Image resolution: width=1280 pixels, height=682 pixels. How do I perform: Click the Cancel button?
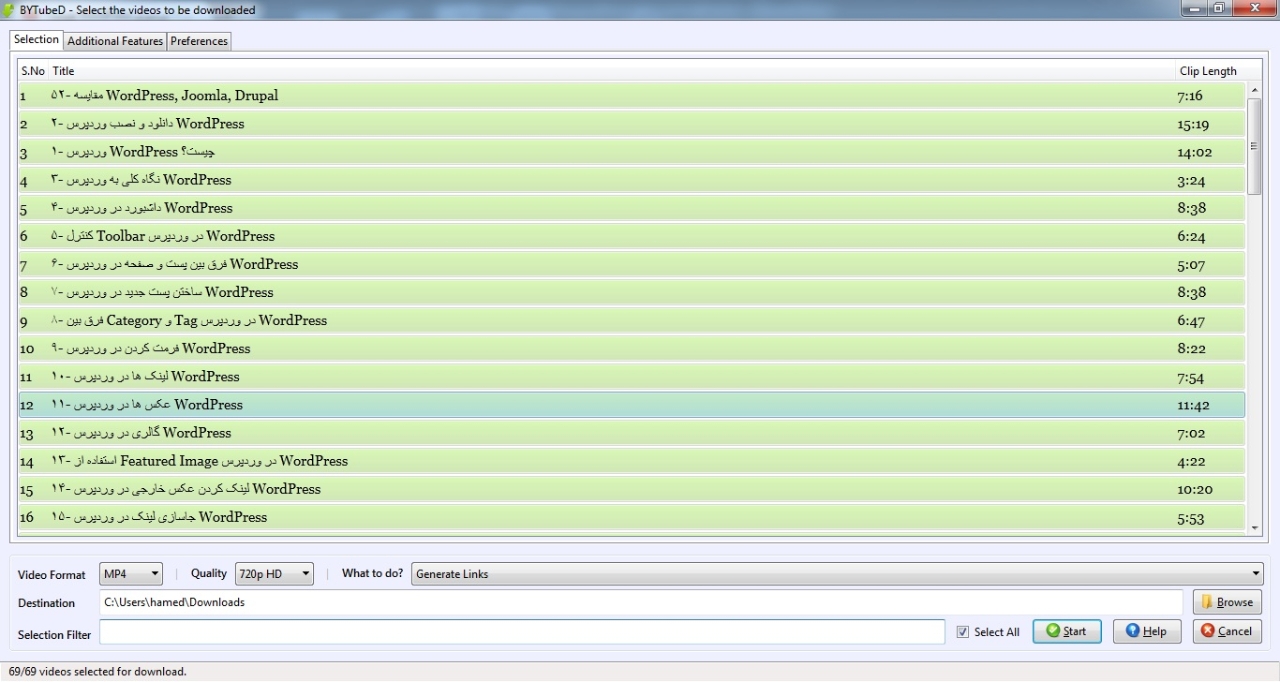[x=1227, y=631]
